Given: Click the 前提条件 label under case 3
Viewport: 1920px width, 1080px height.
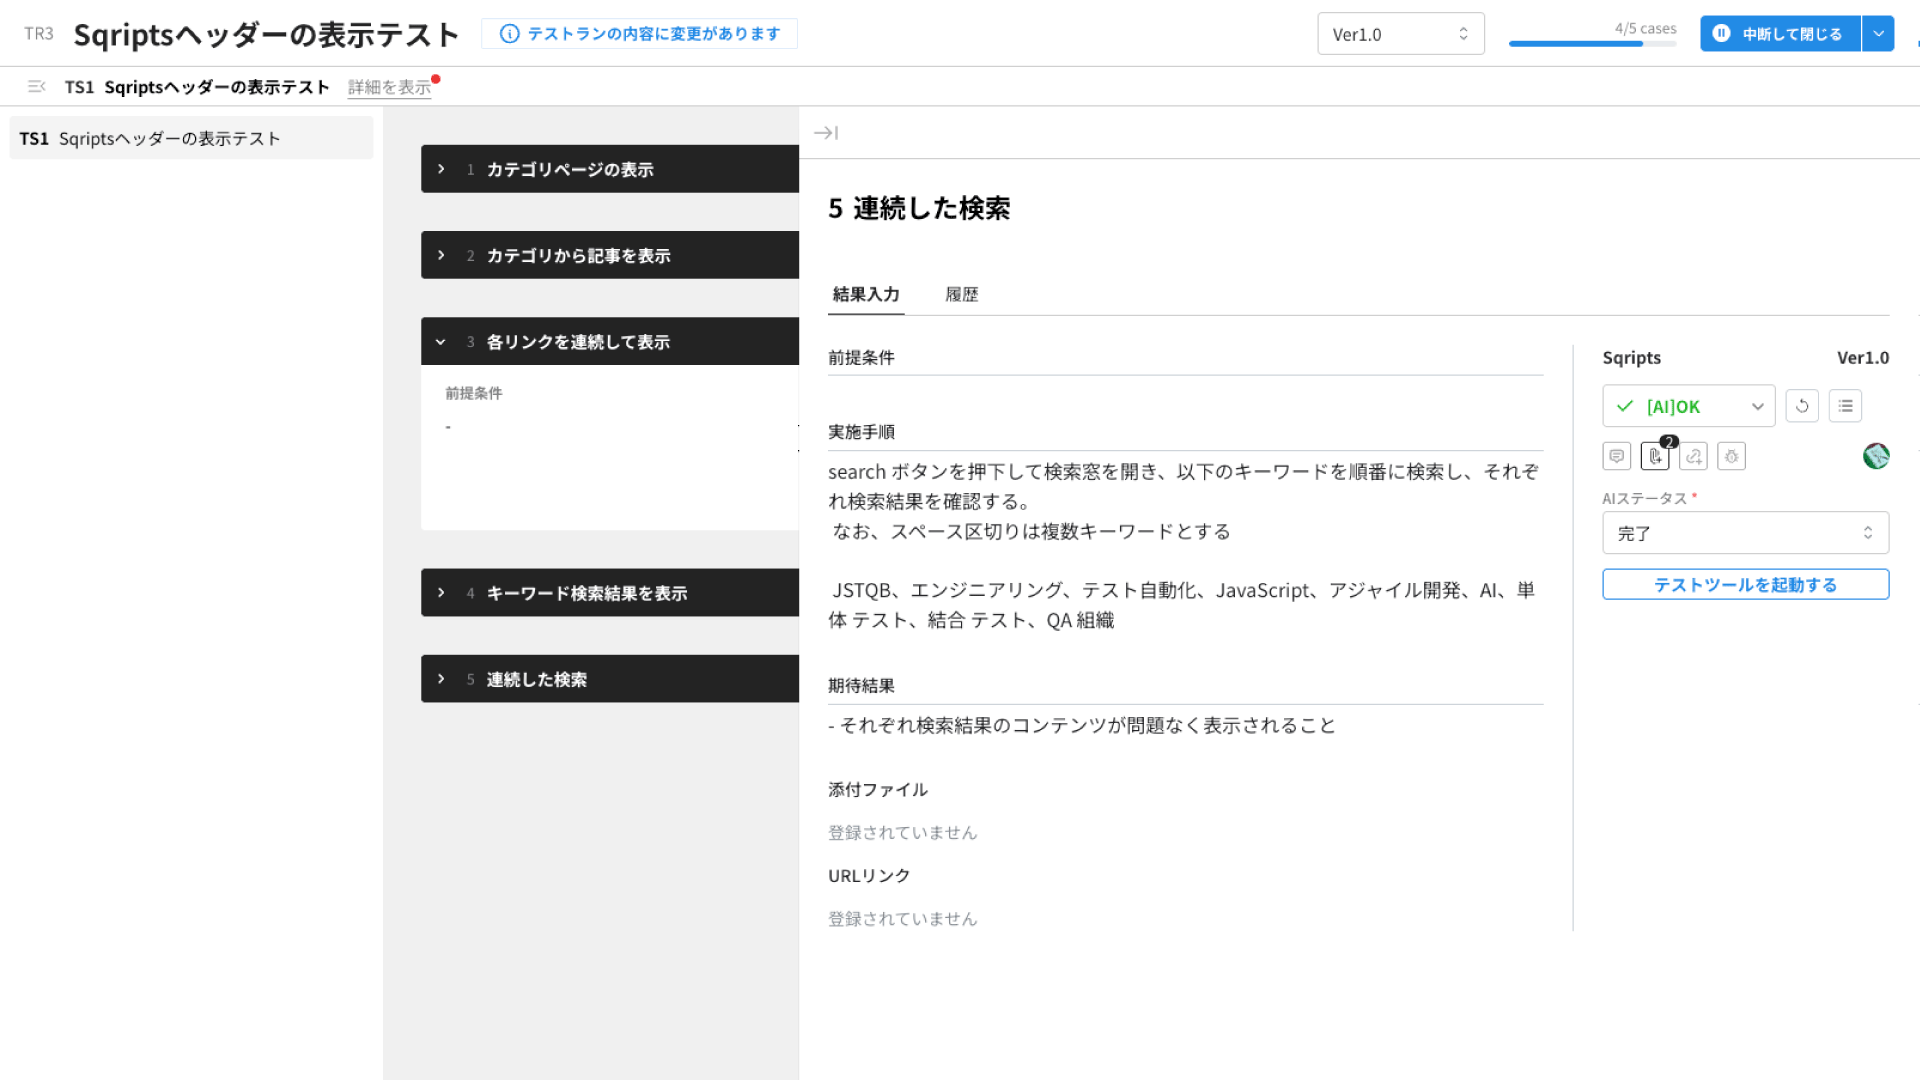Looking at the screenshot, I should 474,394.
